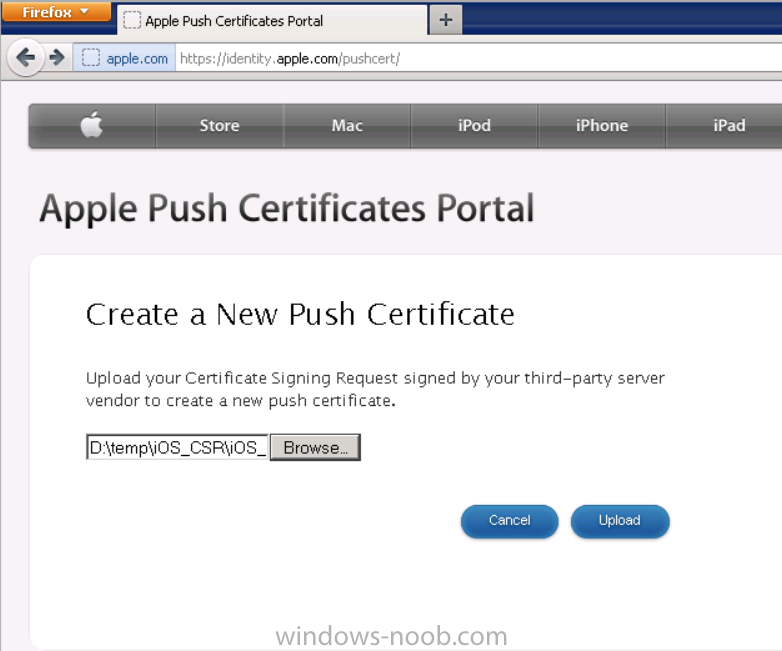The width and height of the screenshot is (782, 651).
Task: Click the Apple Push Certificates Portal heading
Action: click(287, 209)
